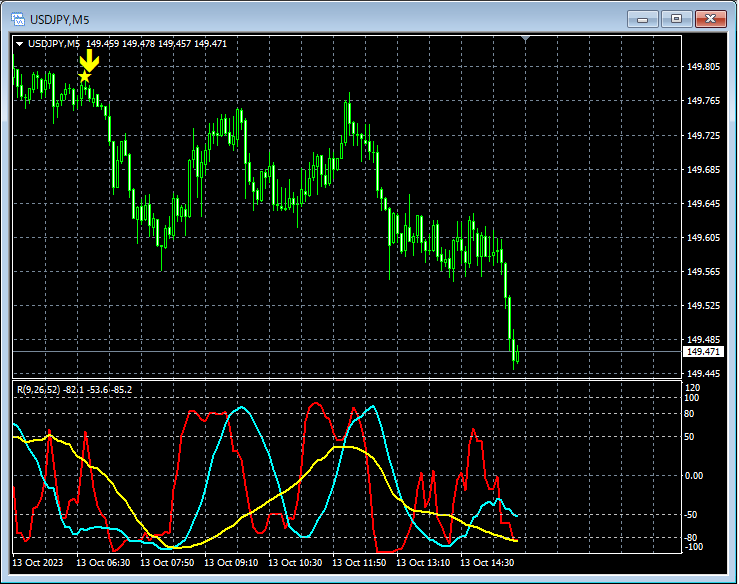
Task: Expand the USDJPY,M5 chart dropdown triangle
Action: (20, 44)
